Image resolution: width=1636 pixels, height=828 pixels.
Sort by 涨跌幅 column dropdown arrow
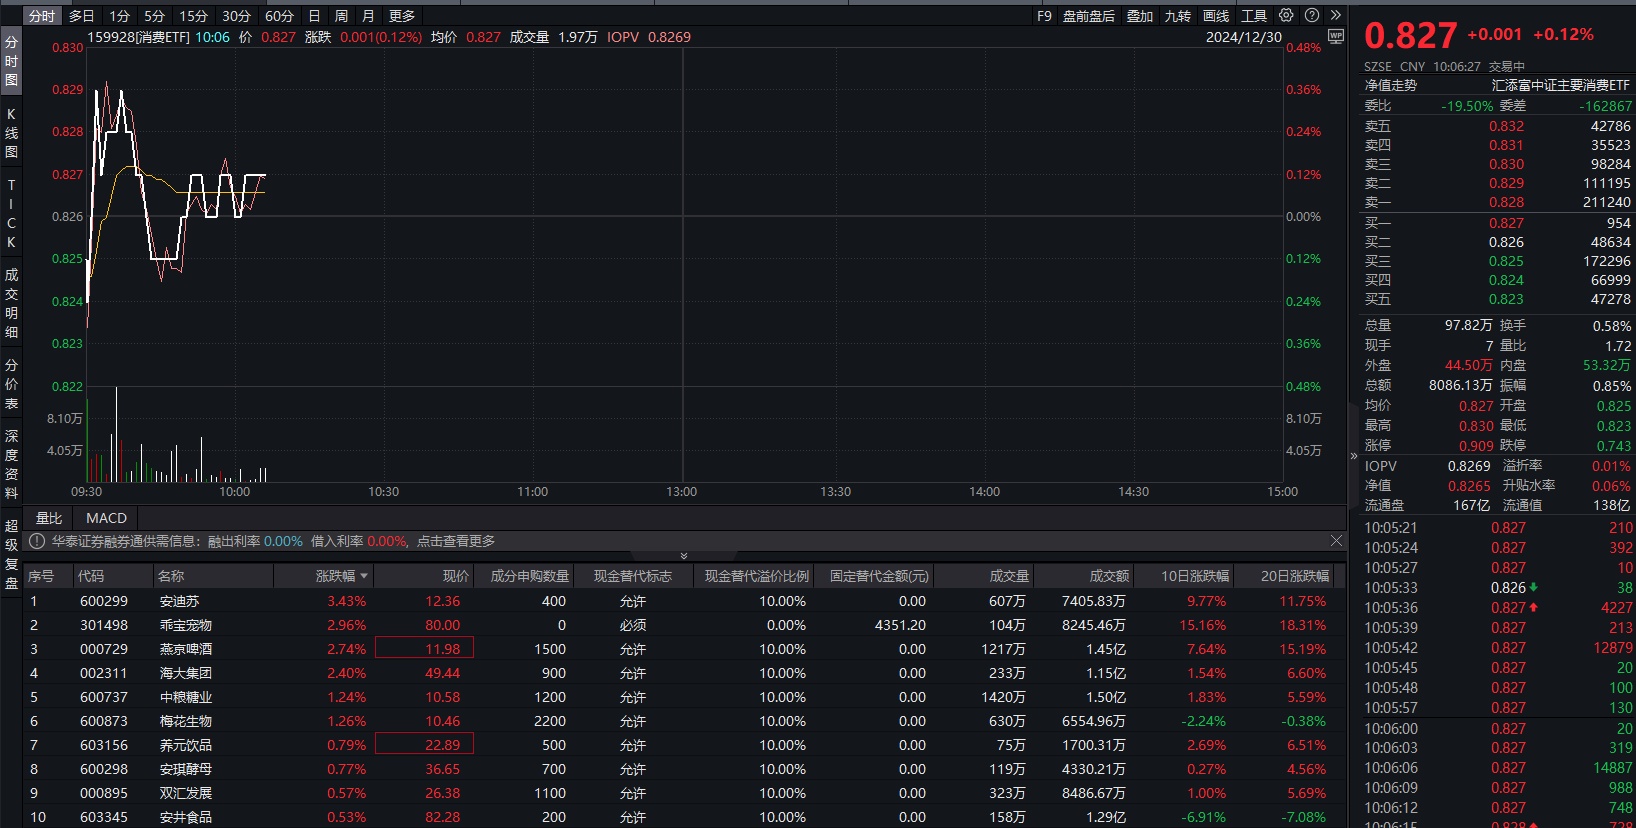pos(364,576)
